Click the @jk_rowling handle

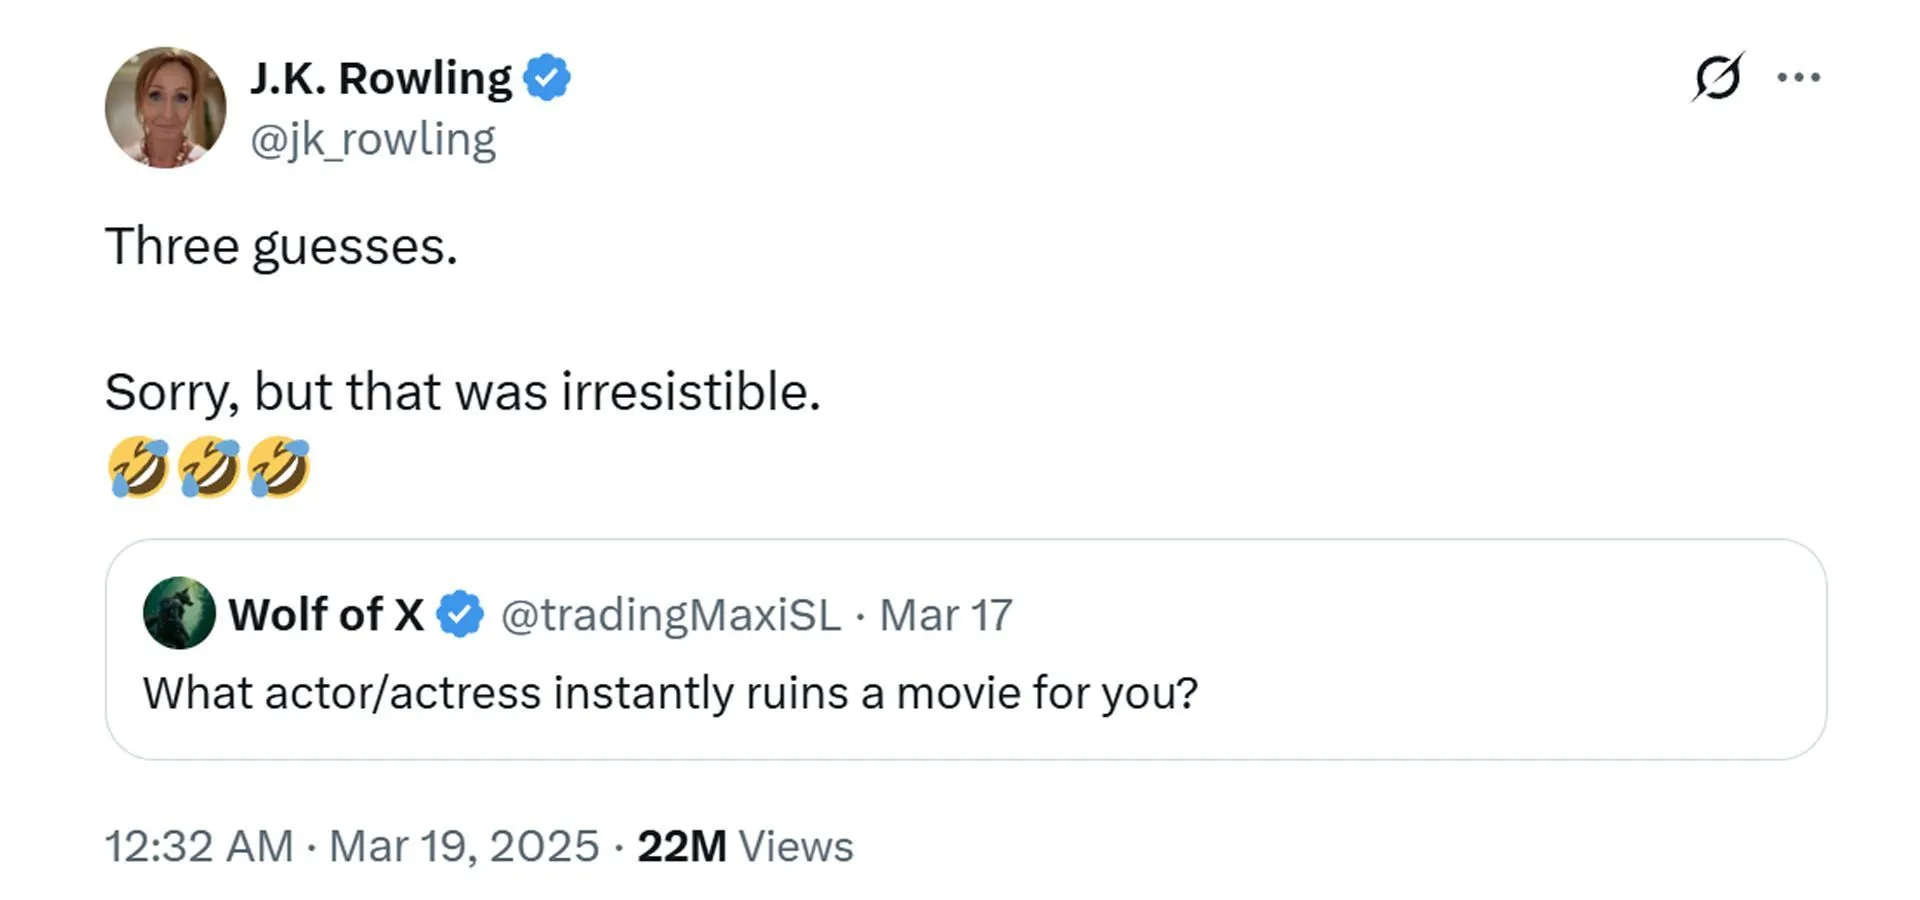(x=376, y=138)
